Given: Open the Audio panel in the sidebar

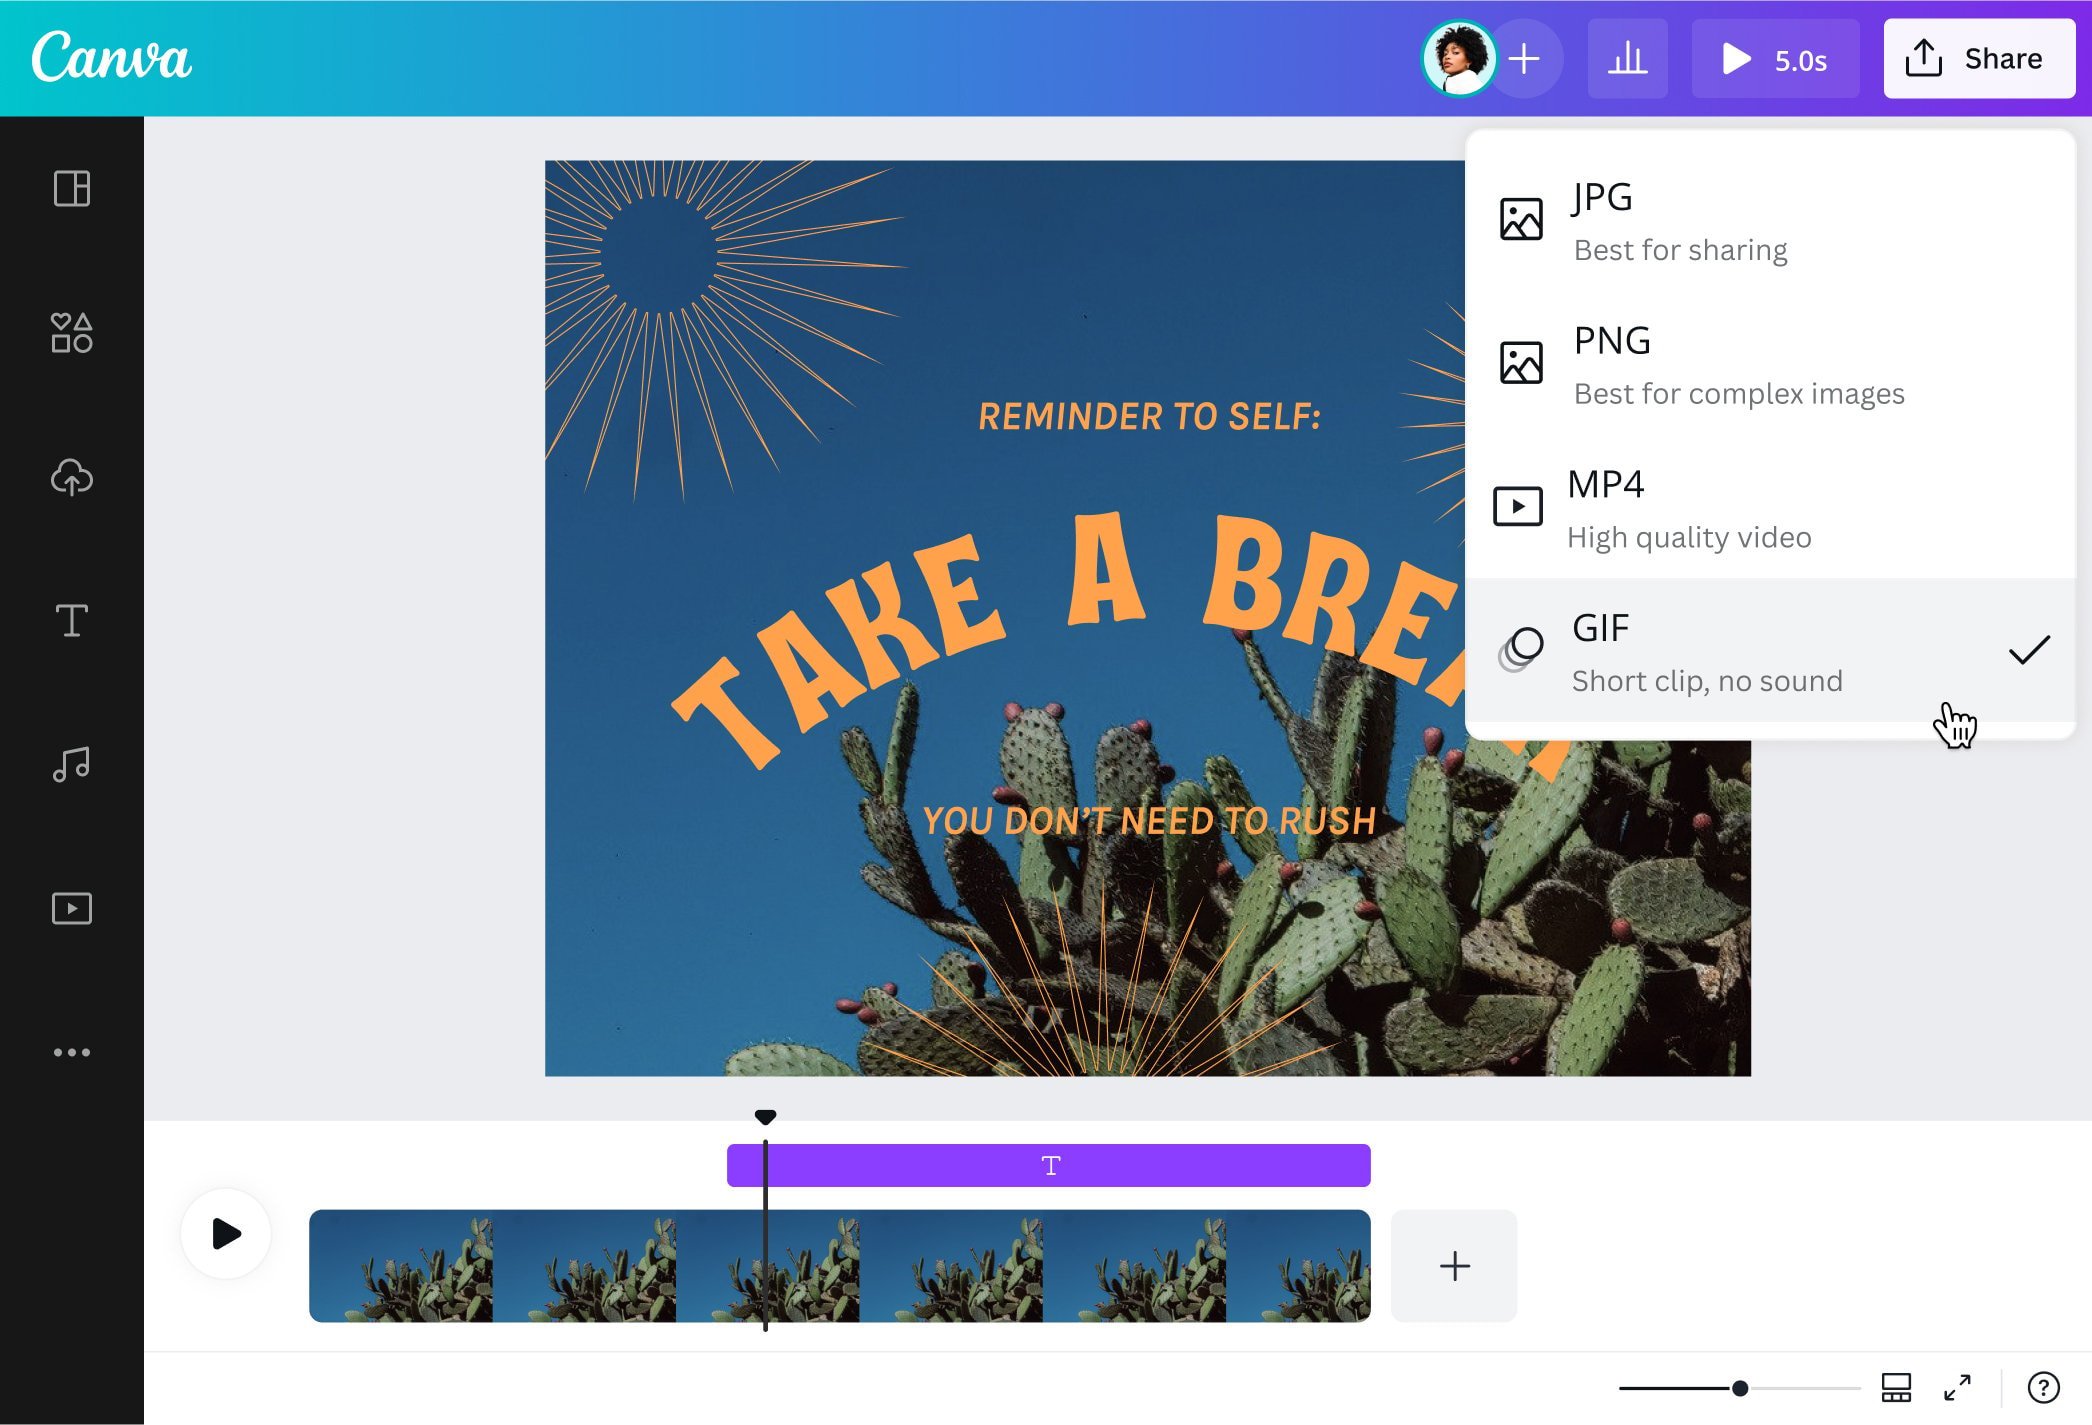Looking at the screenshot, I should 71,764.
